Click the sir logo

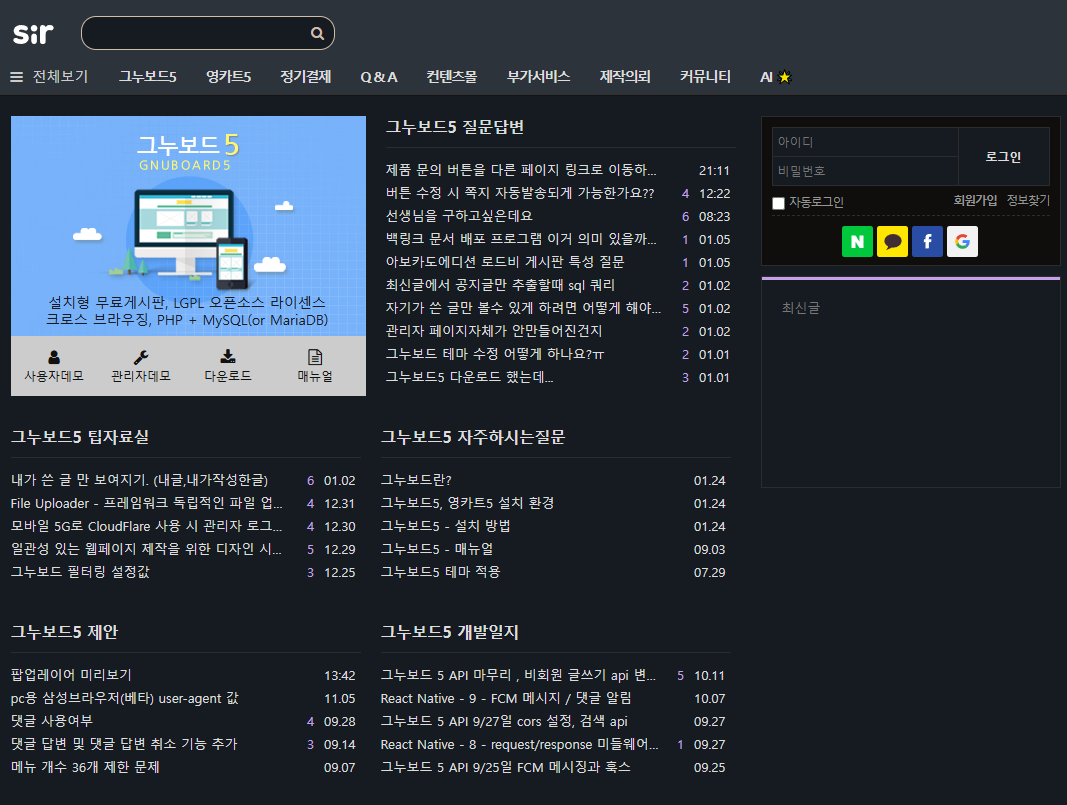point(33,33)
